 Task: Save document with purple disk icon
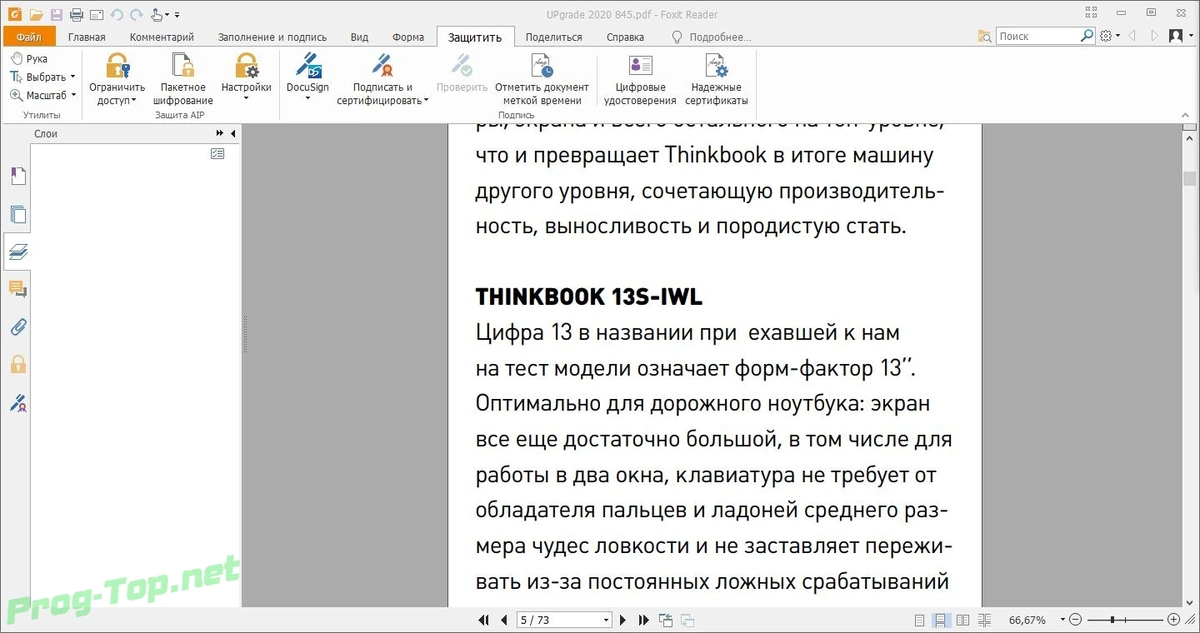56,14
